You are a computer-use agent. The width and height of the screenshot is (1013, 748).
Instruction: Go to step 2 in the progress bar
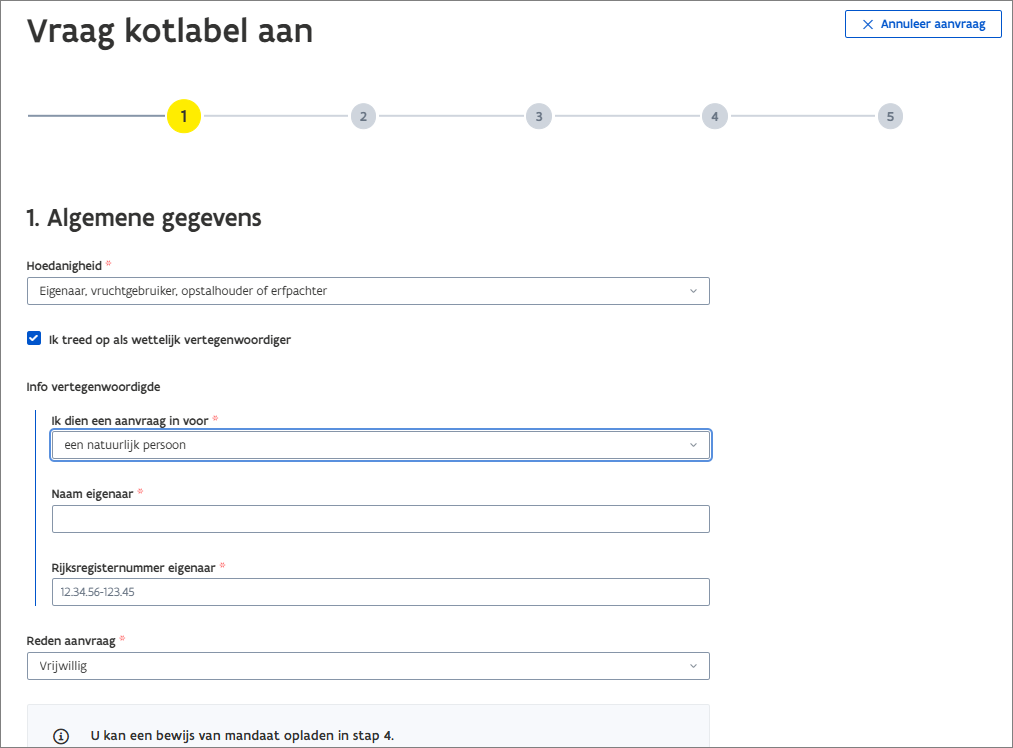tap(363, 116)
